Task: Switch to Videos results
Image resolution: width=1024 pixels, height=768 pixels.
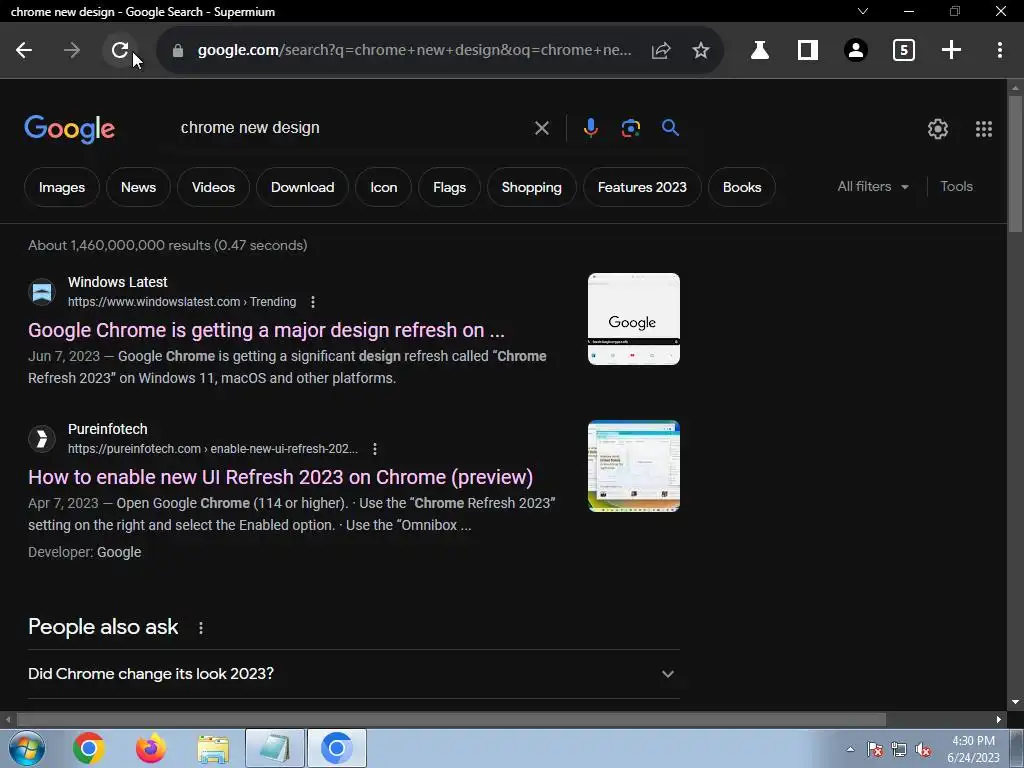Action: pos(214,187)
